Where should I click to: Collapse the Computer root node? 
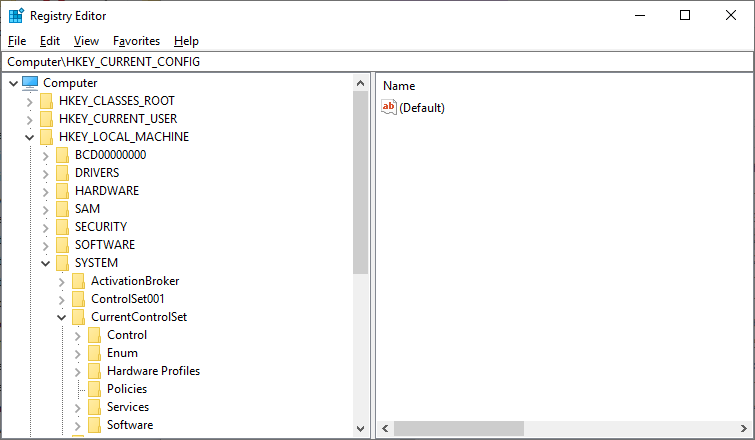coord(13,83)
